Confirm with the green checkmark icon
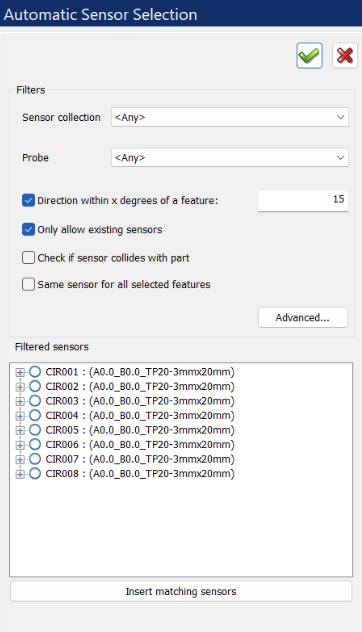 [309, 56]
